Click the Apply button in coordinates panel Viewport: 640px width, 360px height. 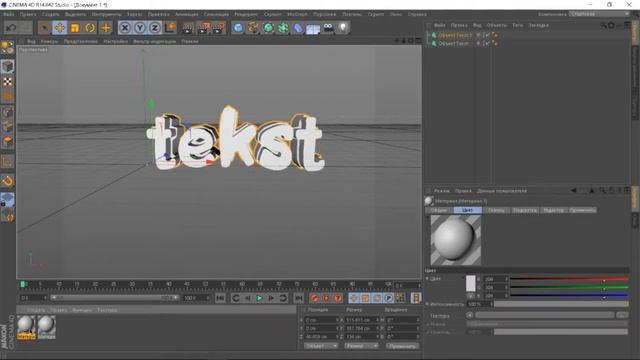pyautogui.click(x=402, y=346)
